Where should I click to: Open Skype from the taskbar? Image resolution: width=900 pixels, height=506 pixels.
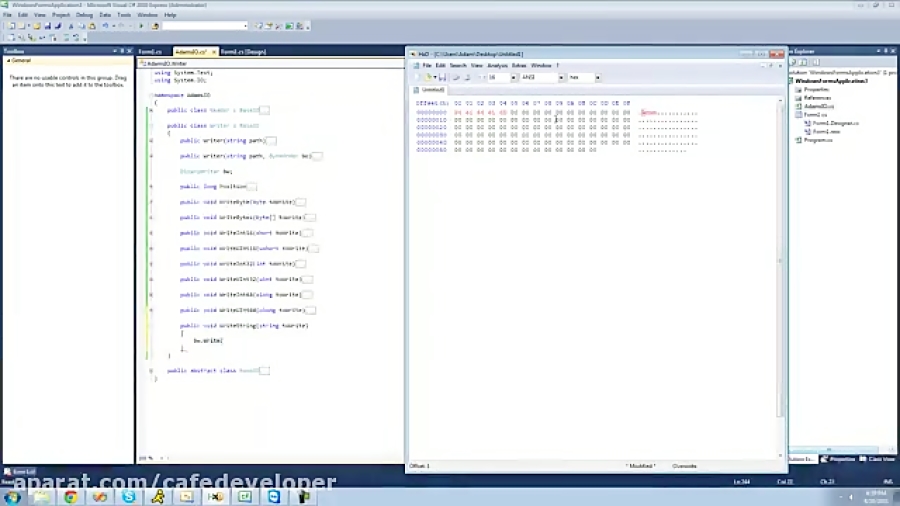click(x=129, y=497)
